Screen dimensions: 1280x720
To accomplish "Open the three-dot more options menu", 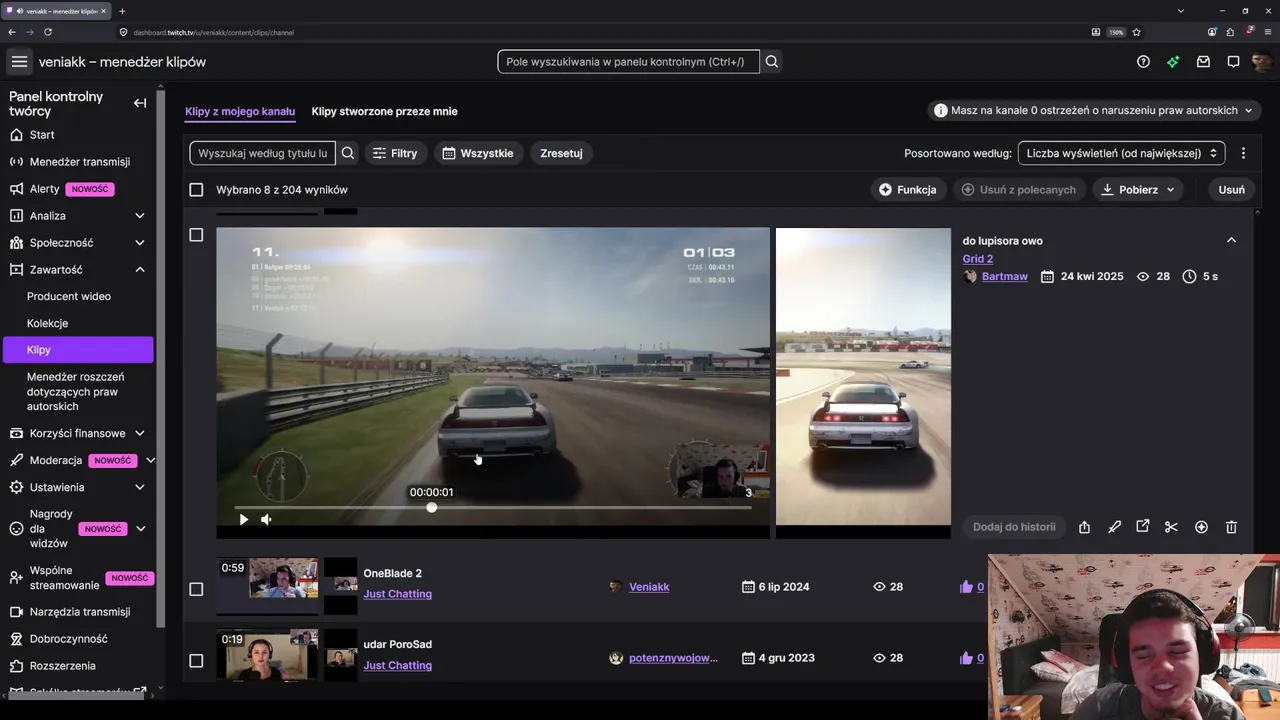I will (x=1243, y=153).
